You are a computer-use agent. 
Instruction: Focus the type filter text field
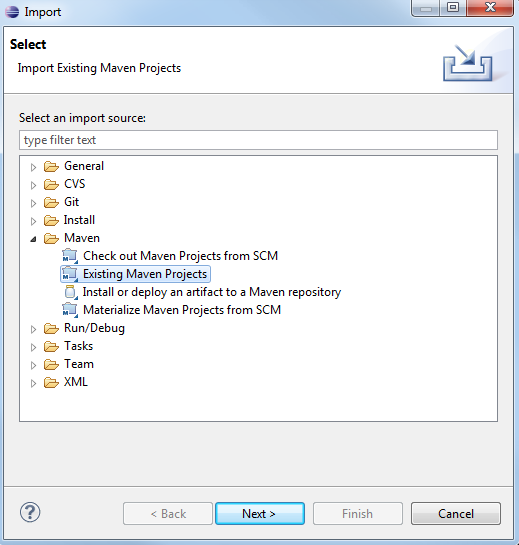pos(258,140)
